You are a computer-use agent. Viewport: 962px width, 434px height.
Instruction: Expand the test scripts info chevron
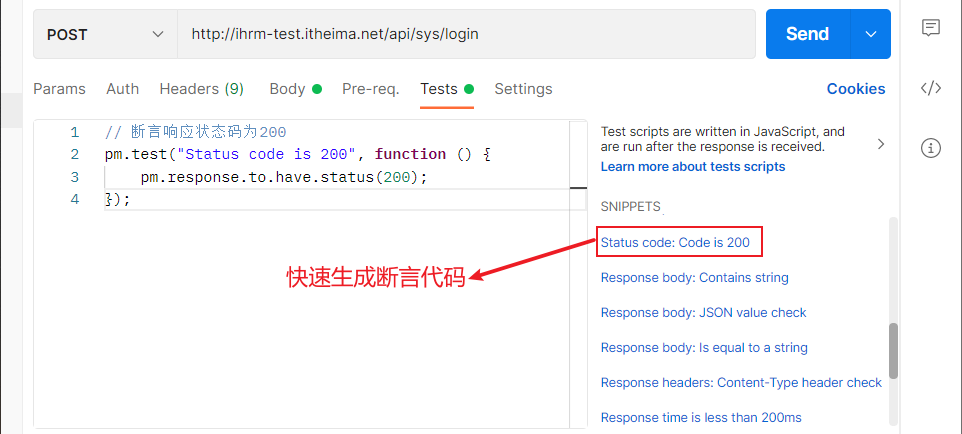click(880, 144)
